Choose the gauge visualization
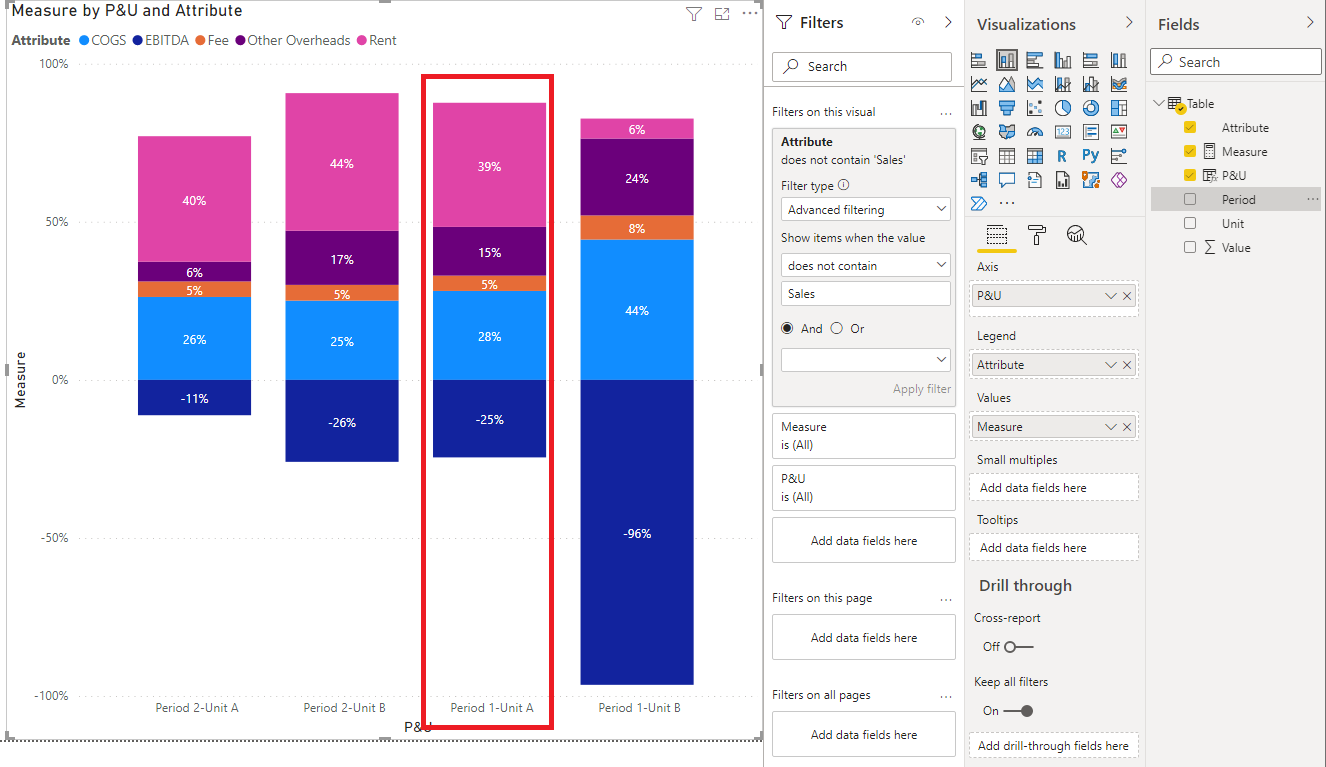Image resolution: width=1326 pixels, height=767 pixels. [x=1035, y=131]
